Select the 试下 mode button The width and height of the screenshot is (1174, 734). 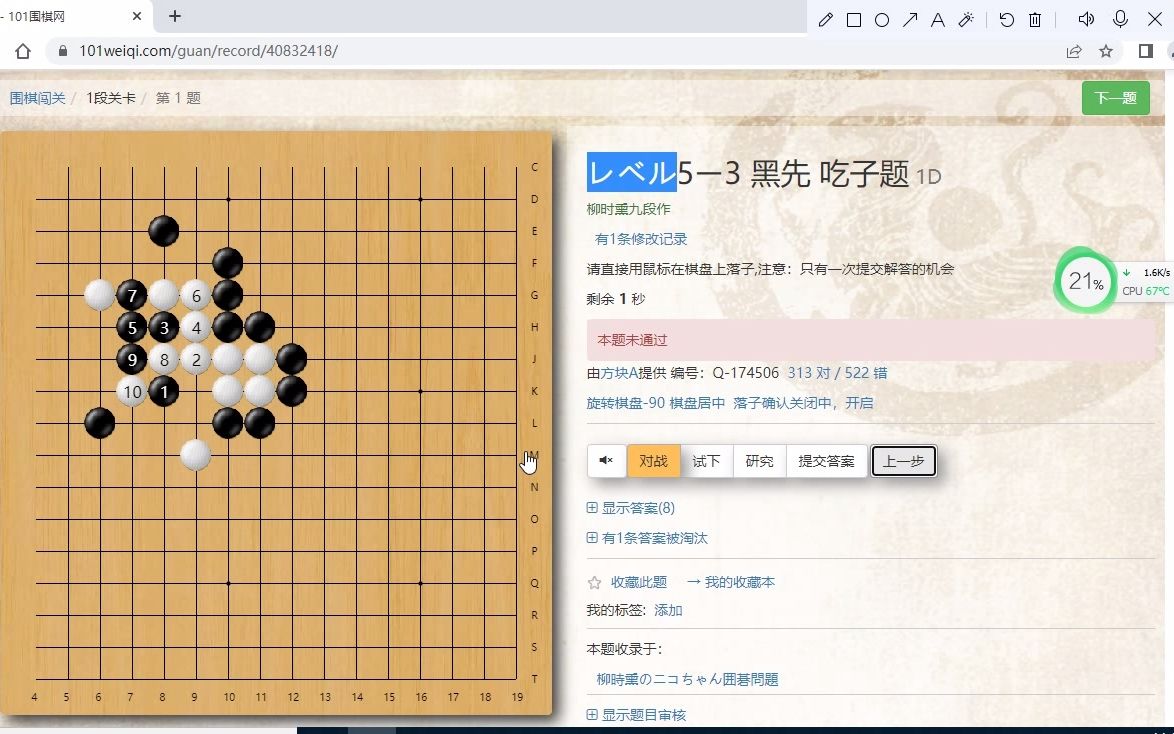pos(706,461)
